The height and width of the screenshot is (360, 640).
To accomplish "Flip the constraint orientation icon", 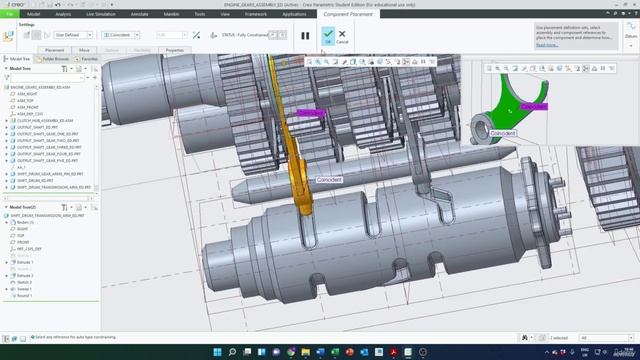I will [196, 36].
